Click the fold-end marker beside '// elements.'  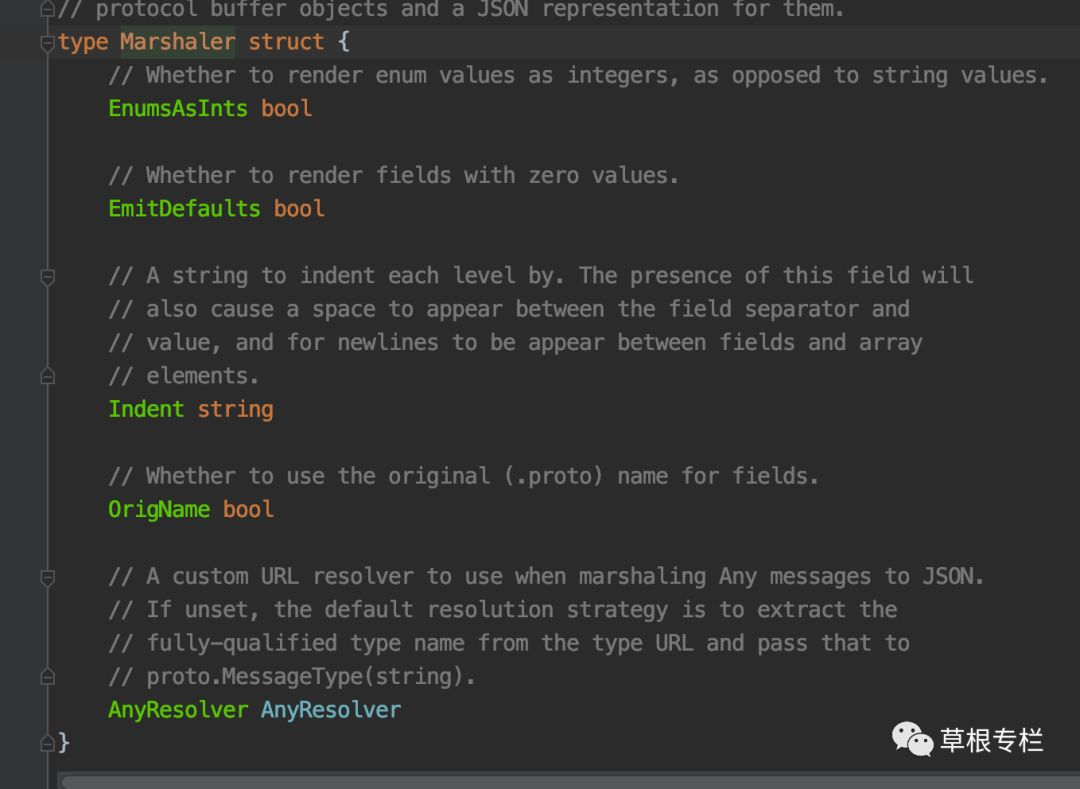(48, 376)
